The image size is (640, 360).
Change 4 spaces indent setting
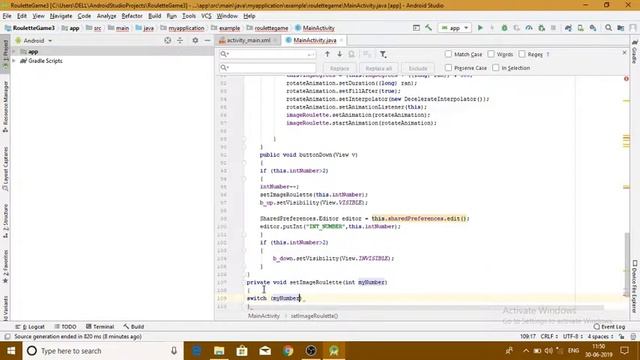pos(600,336)
